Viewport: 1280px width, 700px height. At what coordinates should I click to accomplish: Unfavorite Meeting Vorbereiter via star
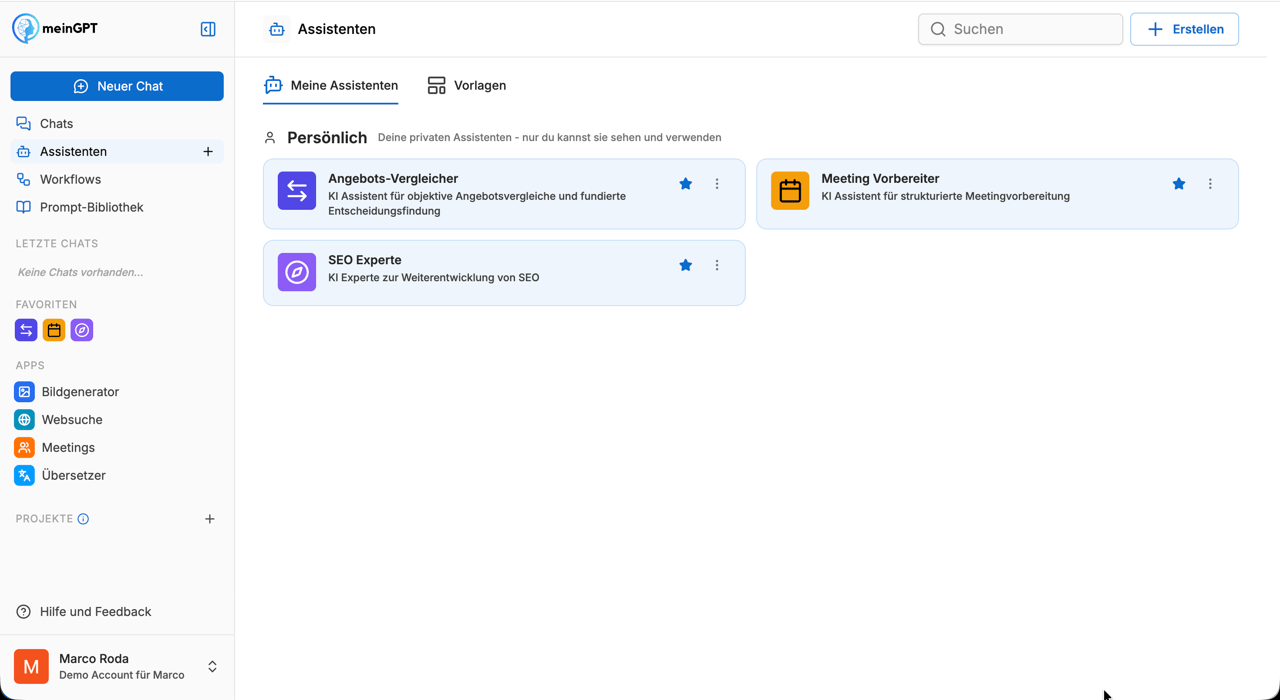click(x=1179, y=184)
